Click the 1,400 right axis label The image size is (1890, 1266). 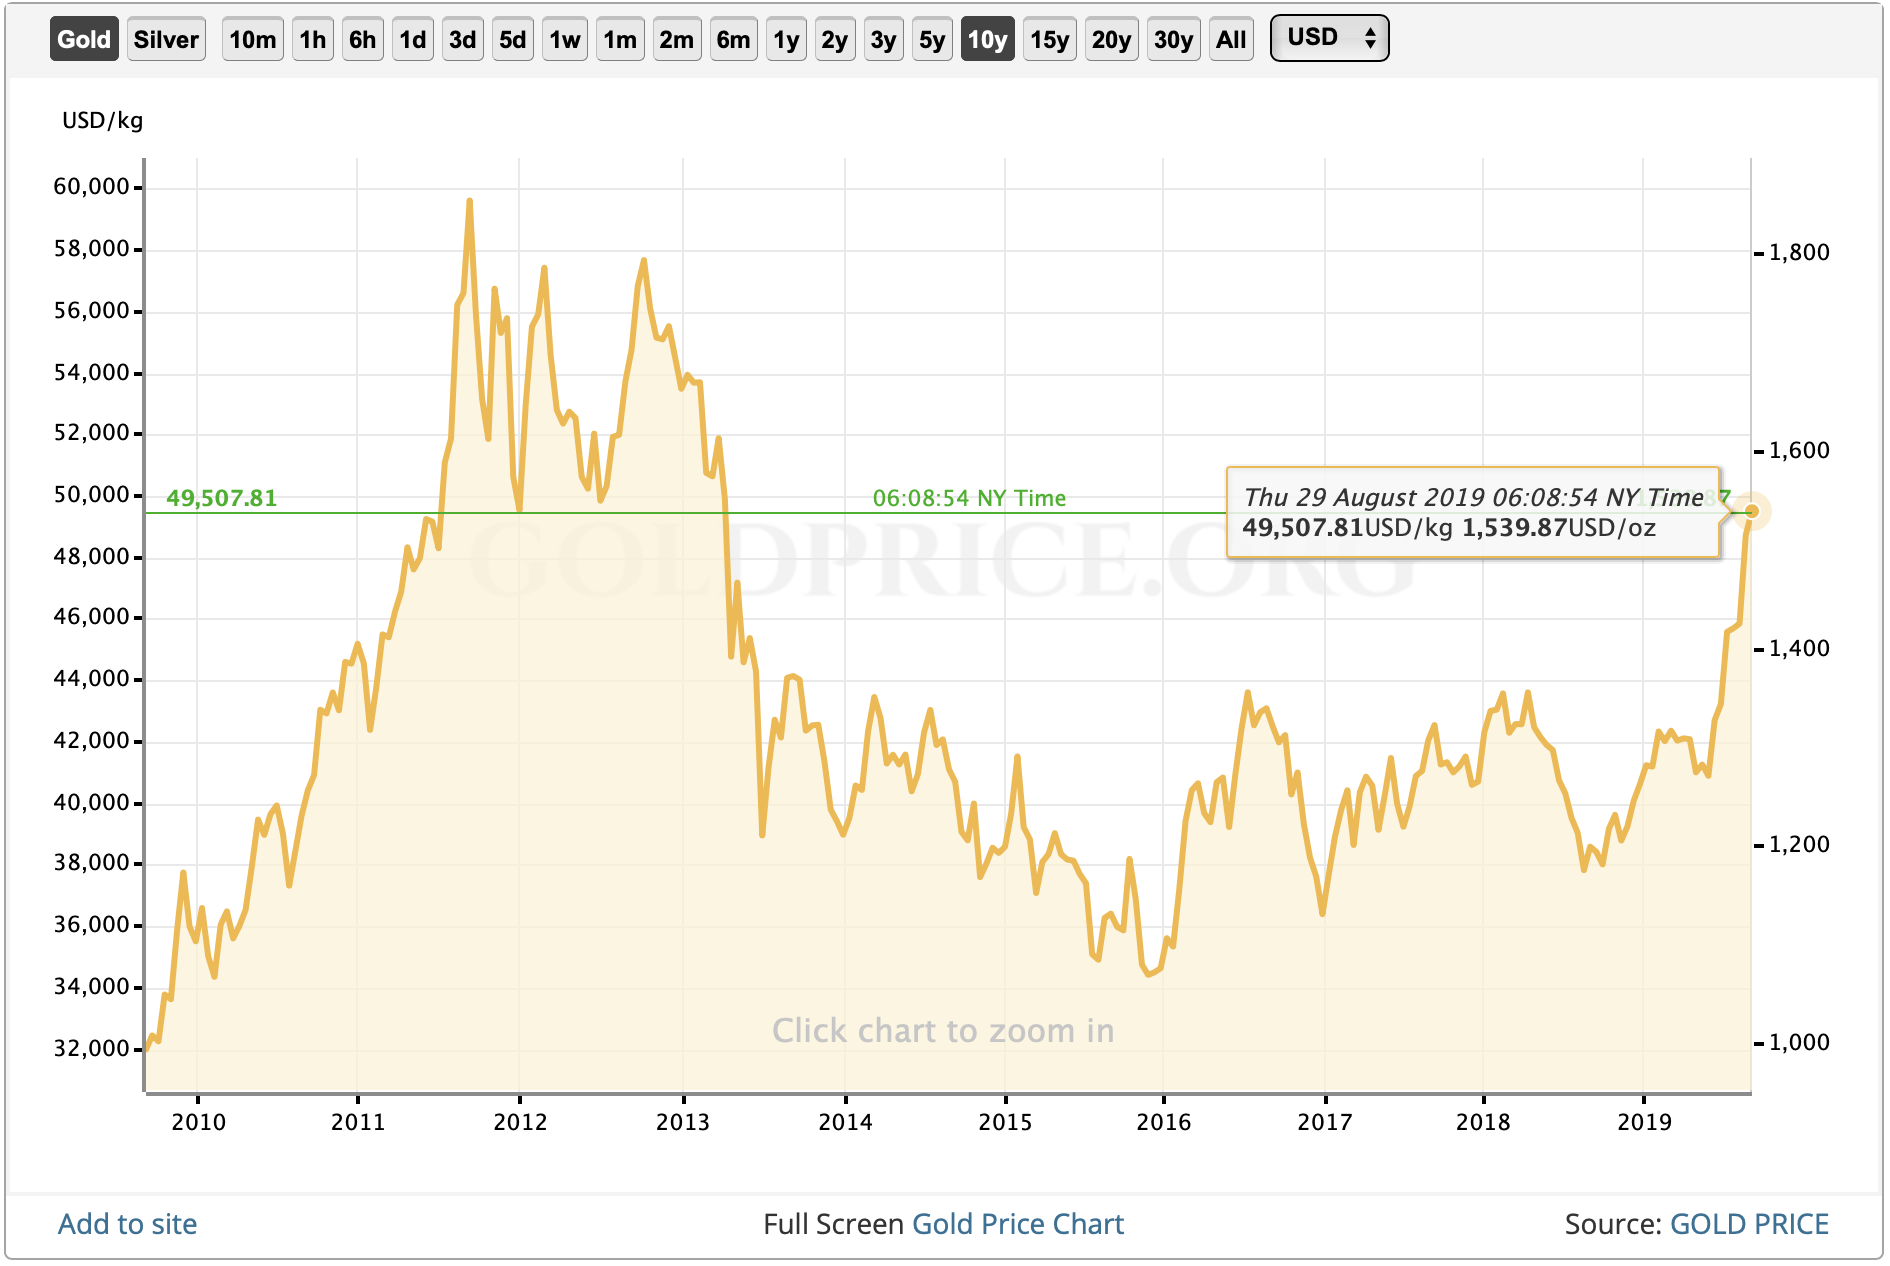1799,649
